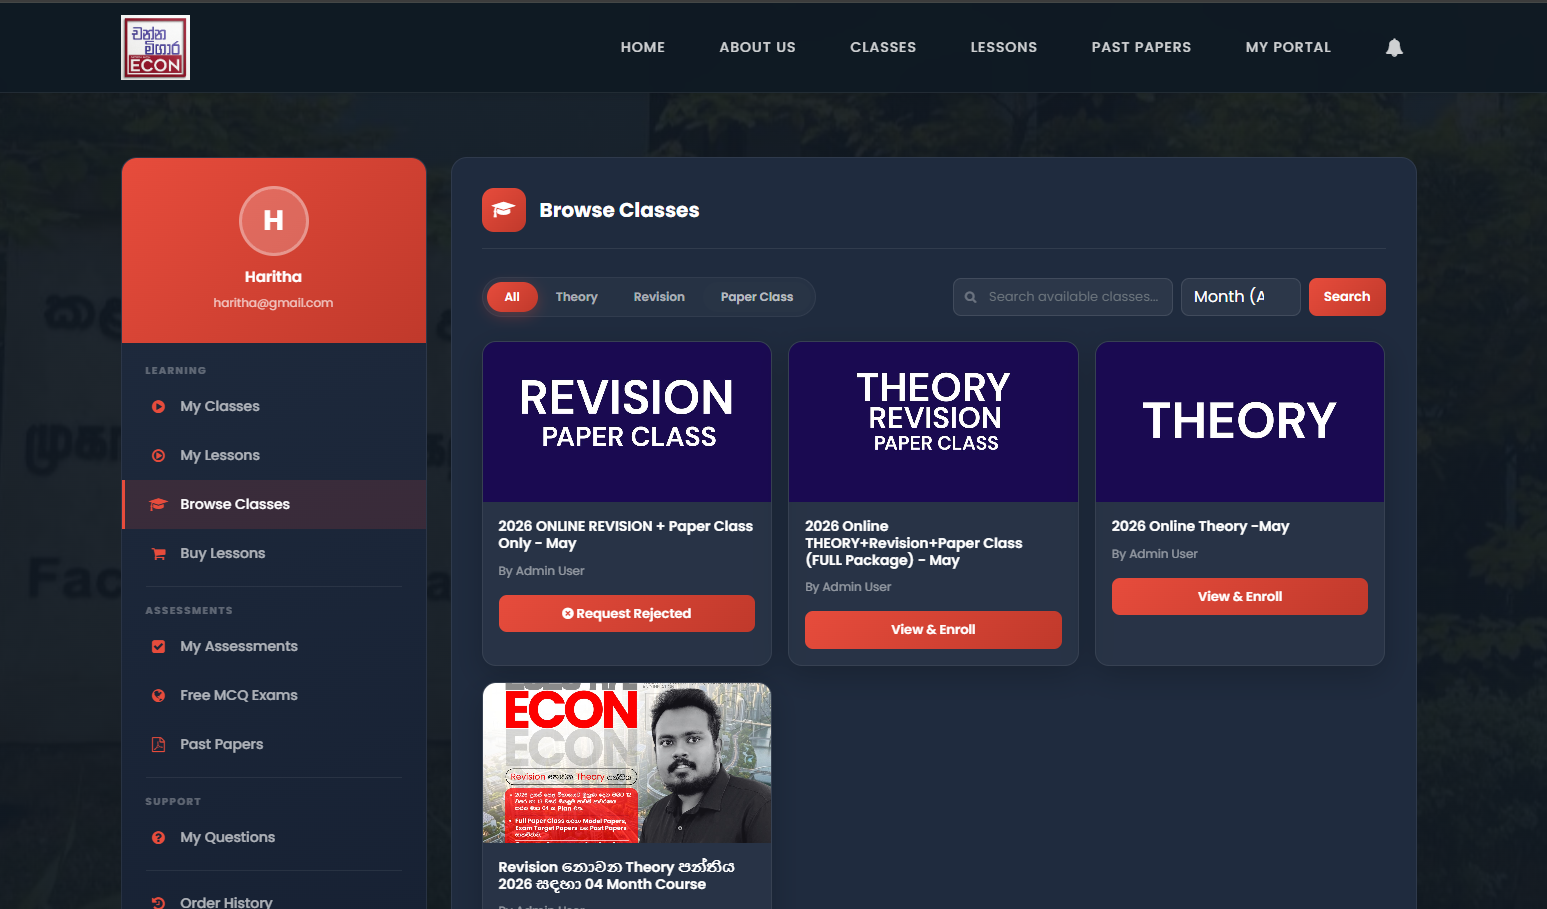Open Buy Lessons in sidebar
The image size is (1547, 909).
(274, 554)
